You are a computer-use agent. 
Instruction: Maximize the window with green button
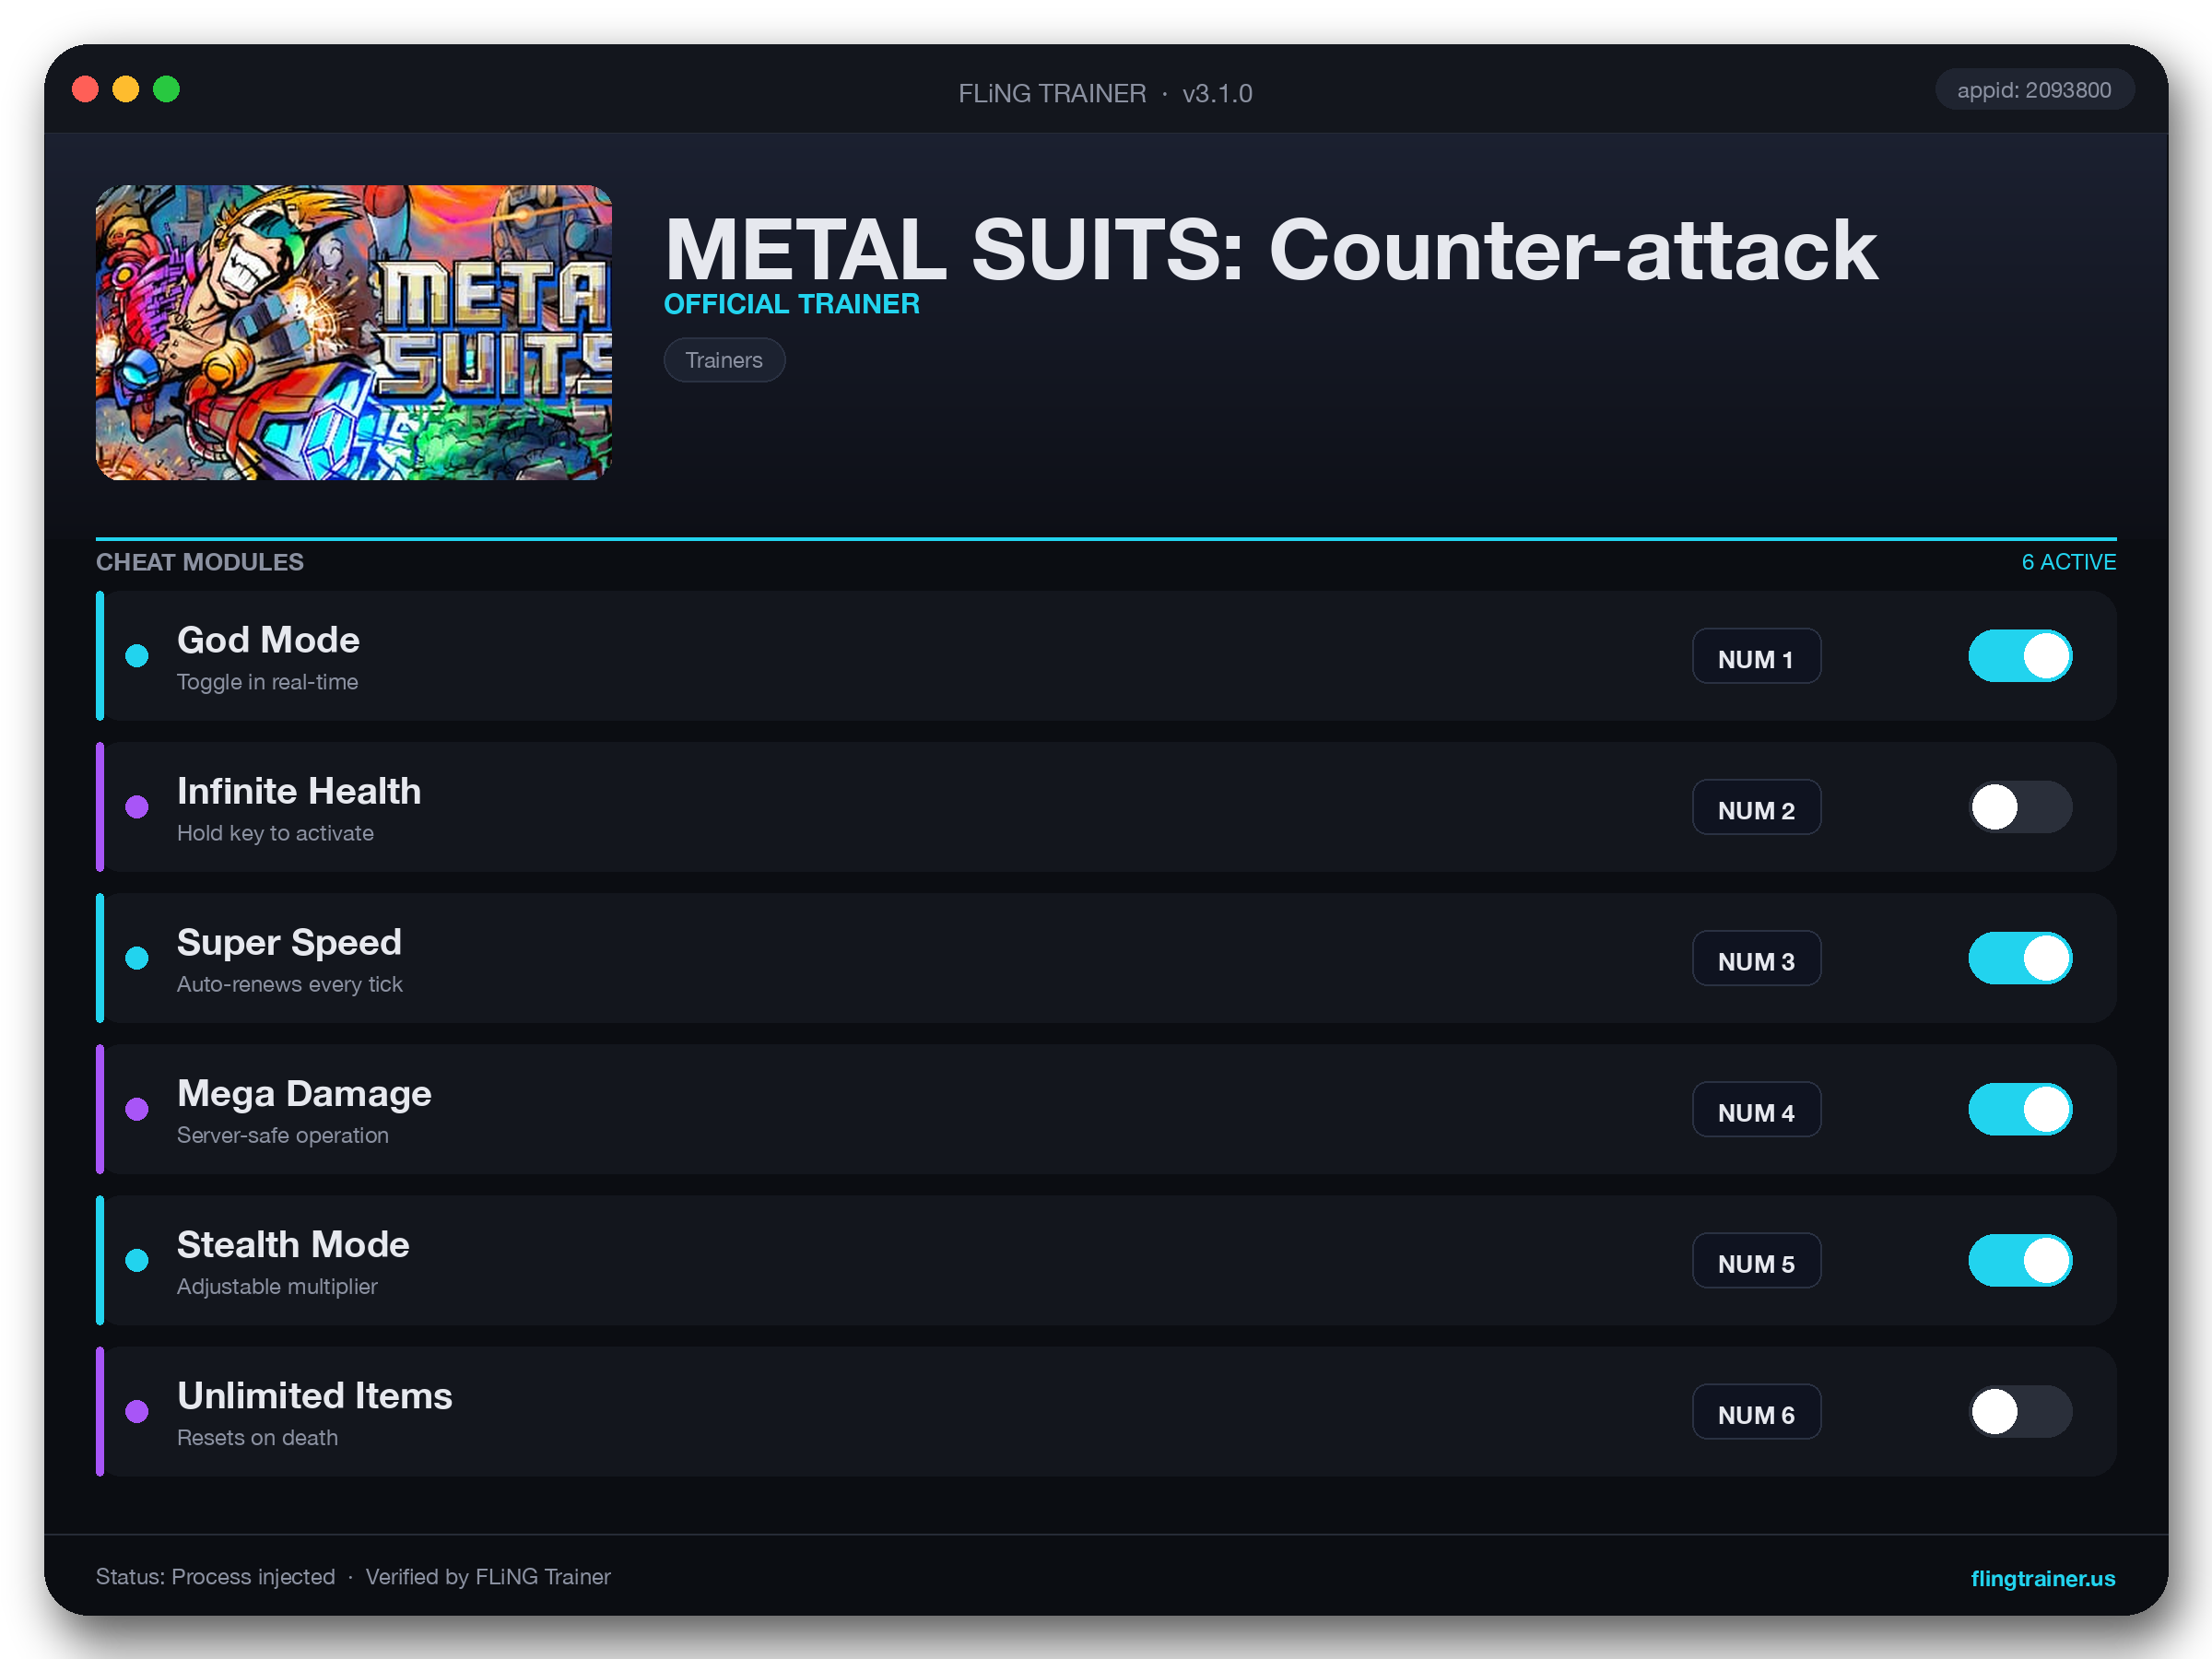pyautogui.click(x=166, y=89)
